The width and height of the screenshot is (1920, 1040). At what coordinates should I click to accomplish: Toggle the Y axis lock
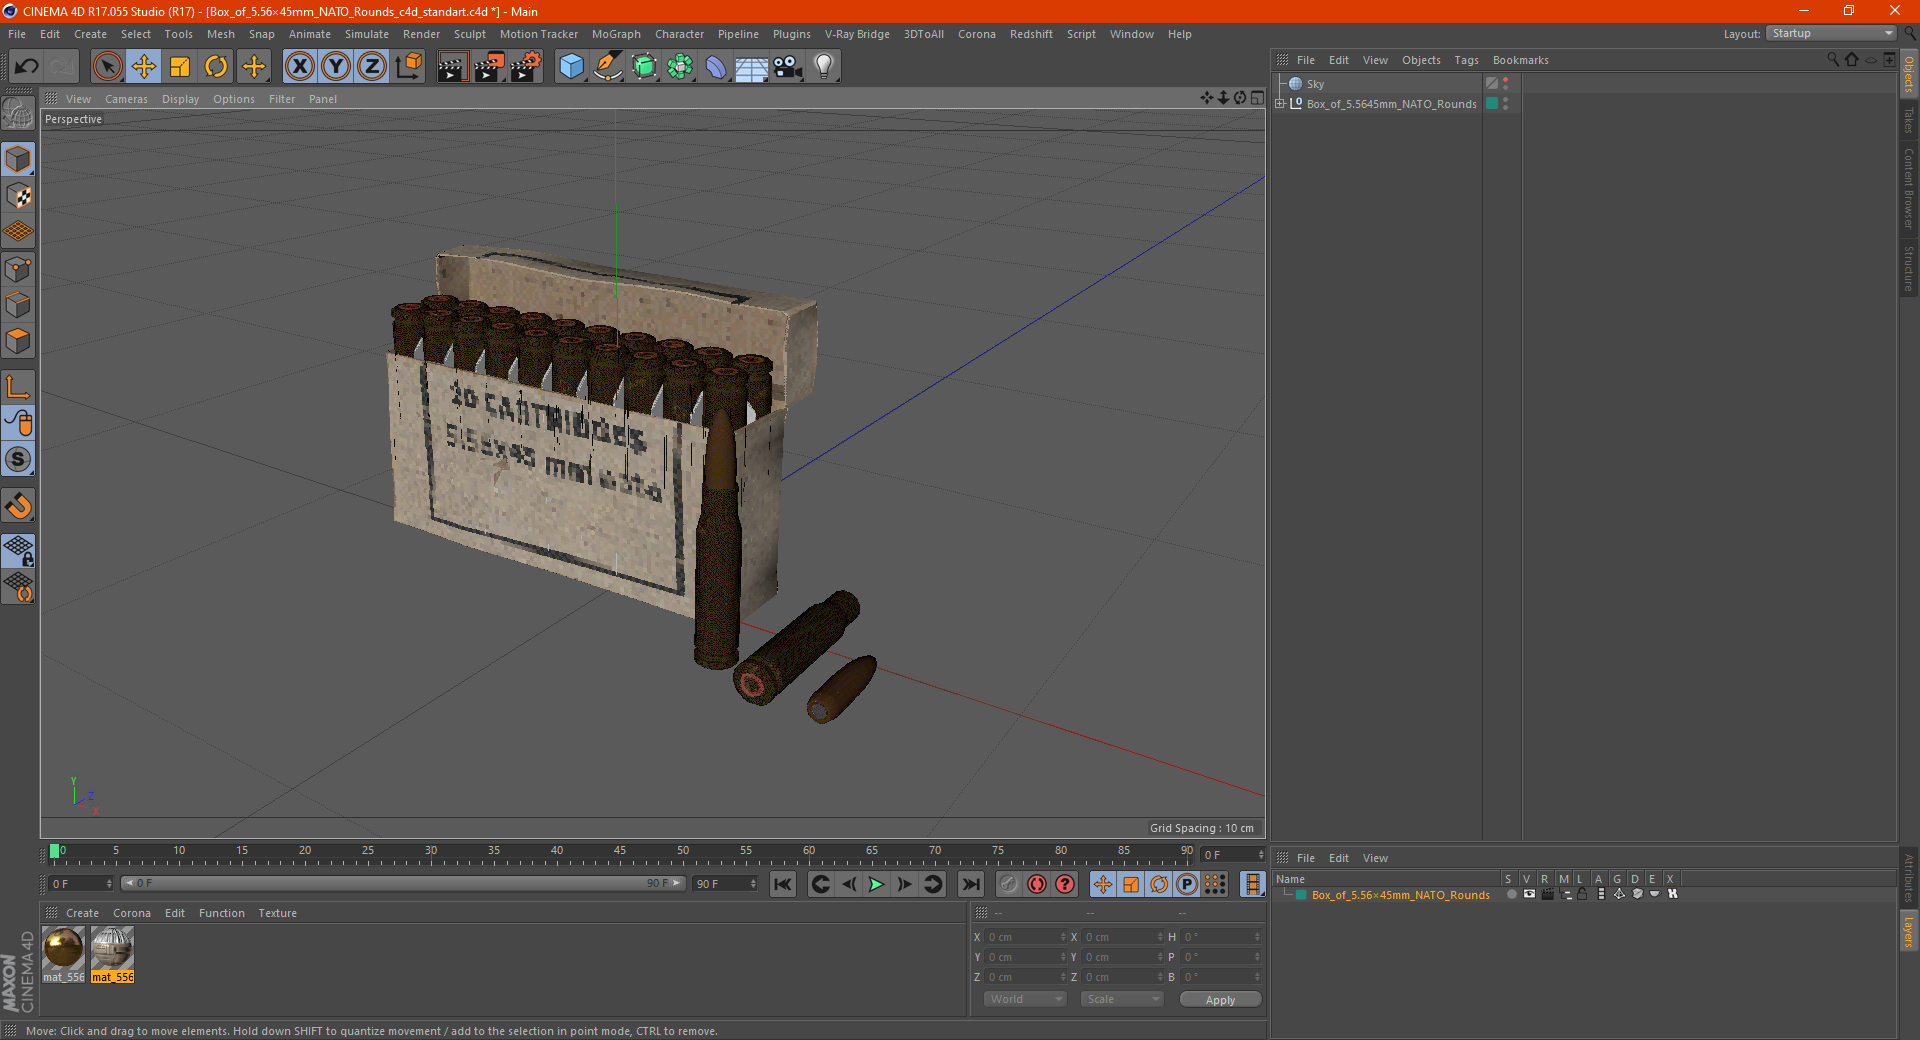(x=336, y=67)
